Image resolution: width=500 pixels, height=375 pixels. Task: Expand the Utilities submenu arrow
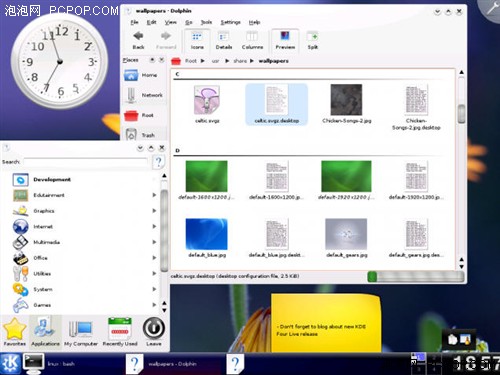pyautogui.click(x=154, y=273)
